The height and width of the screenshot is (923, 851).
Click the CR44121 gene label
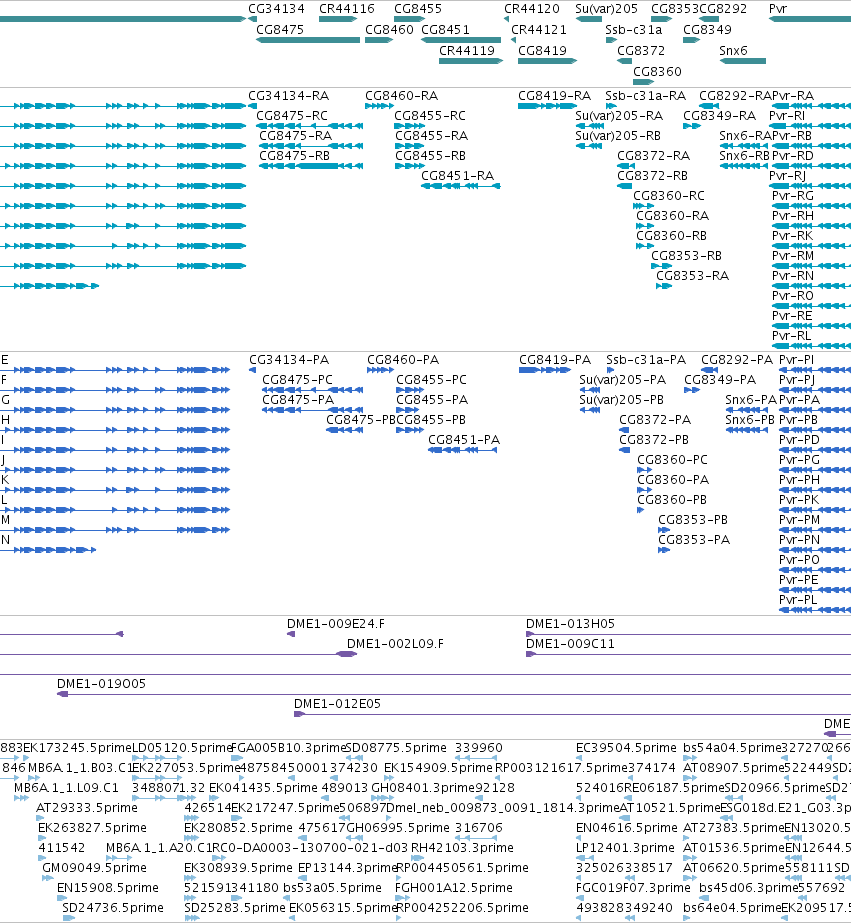click(539, 29)
